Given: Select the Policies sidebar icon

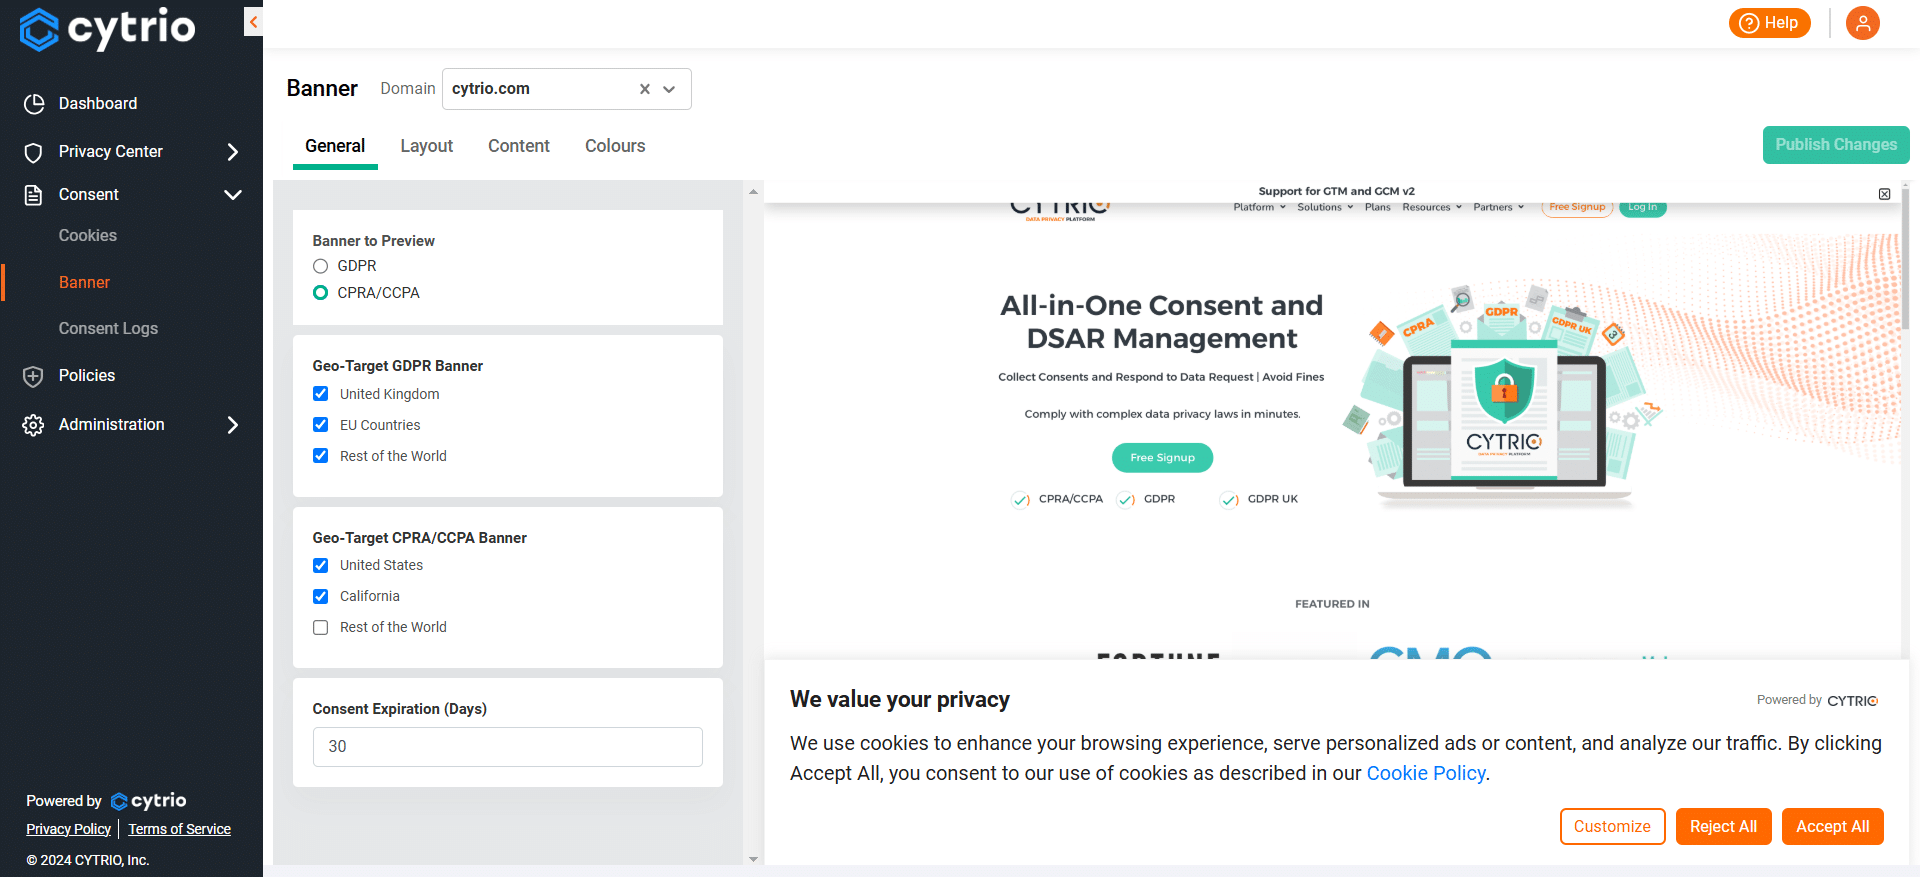Looking at the screenshot, I should pos(33,376).
